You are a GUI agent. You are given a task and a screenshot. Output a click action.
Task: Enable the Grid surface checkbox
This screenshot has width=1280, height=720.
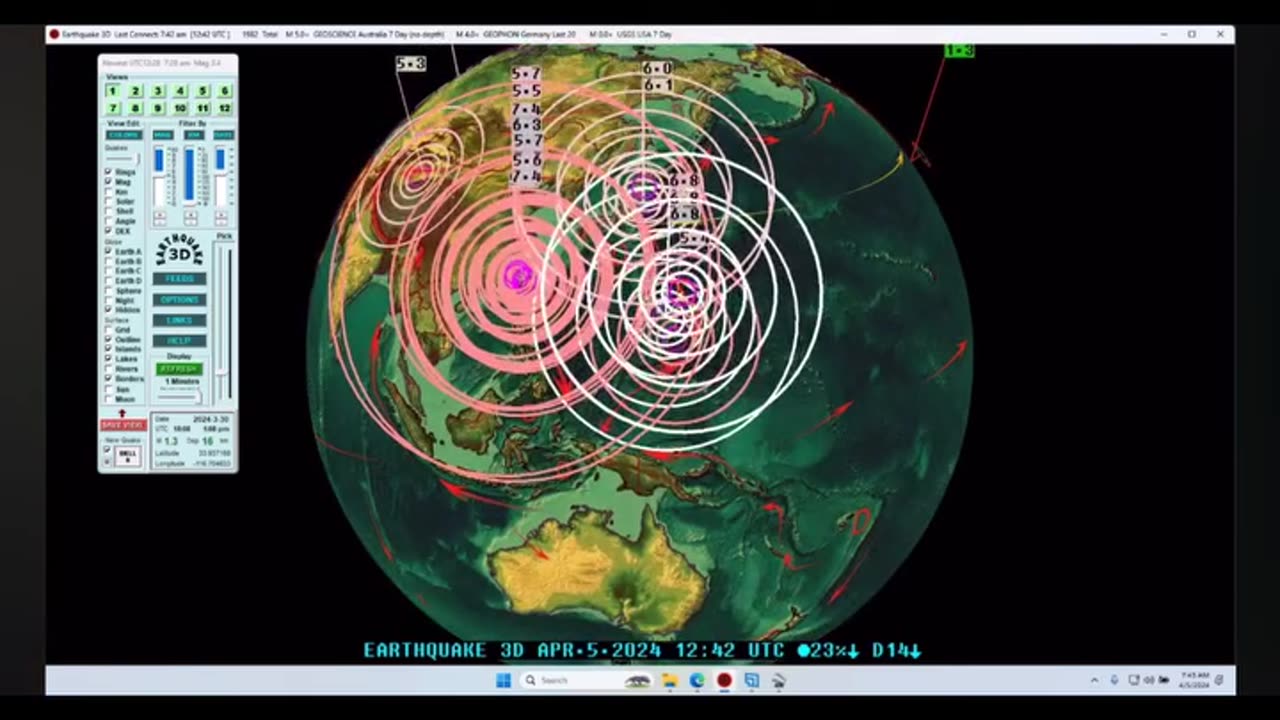coord(109,330)
